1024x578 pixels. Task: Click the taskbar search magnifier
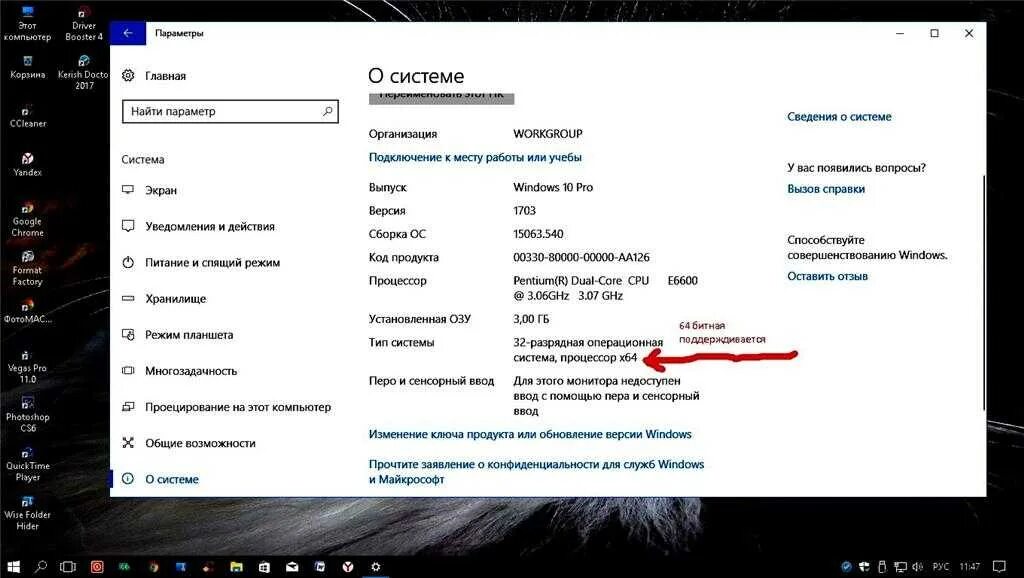(40, 566)
